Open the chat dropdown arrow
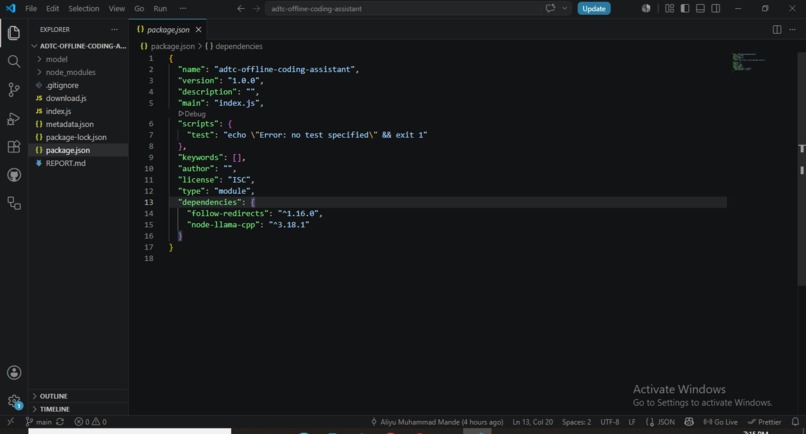This screenshot has height=434, width=806. pyautogui.click(x=564, y=8)
